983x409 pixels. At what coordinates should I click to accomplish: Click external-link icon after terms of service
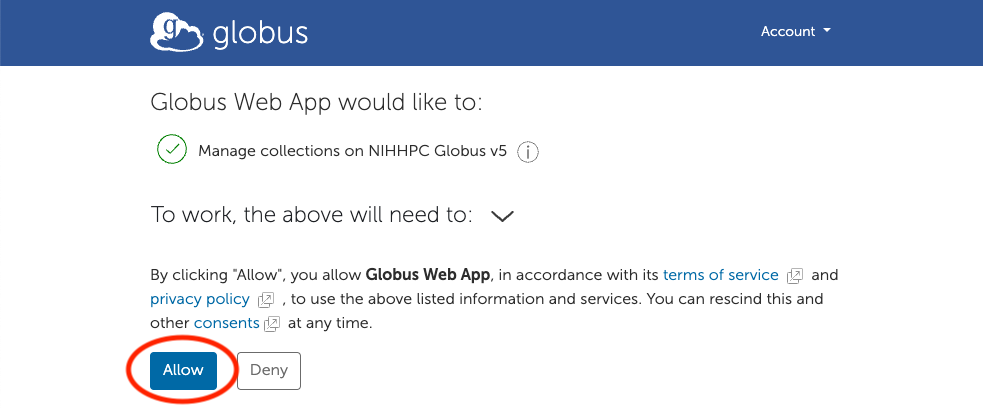click(795, 275)
